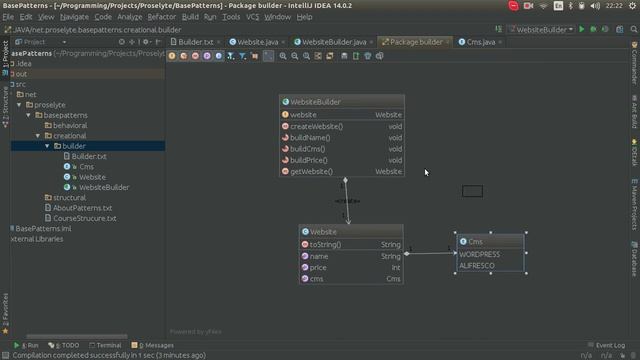The height and width of the screenshot is (360, 640).
Task: Run WebsiteBuilder with green play icon
Action: (x=582, y=29)
